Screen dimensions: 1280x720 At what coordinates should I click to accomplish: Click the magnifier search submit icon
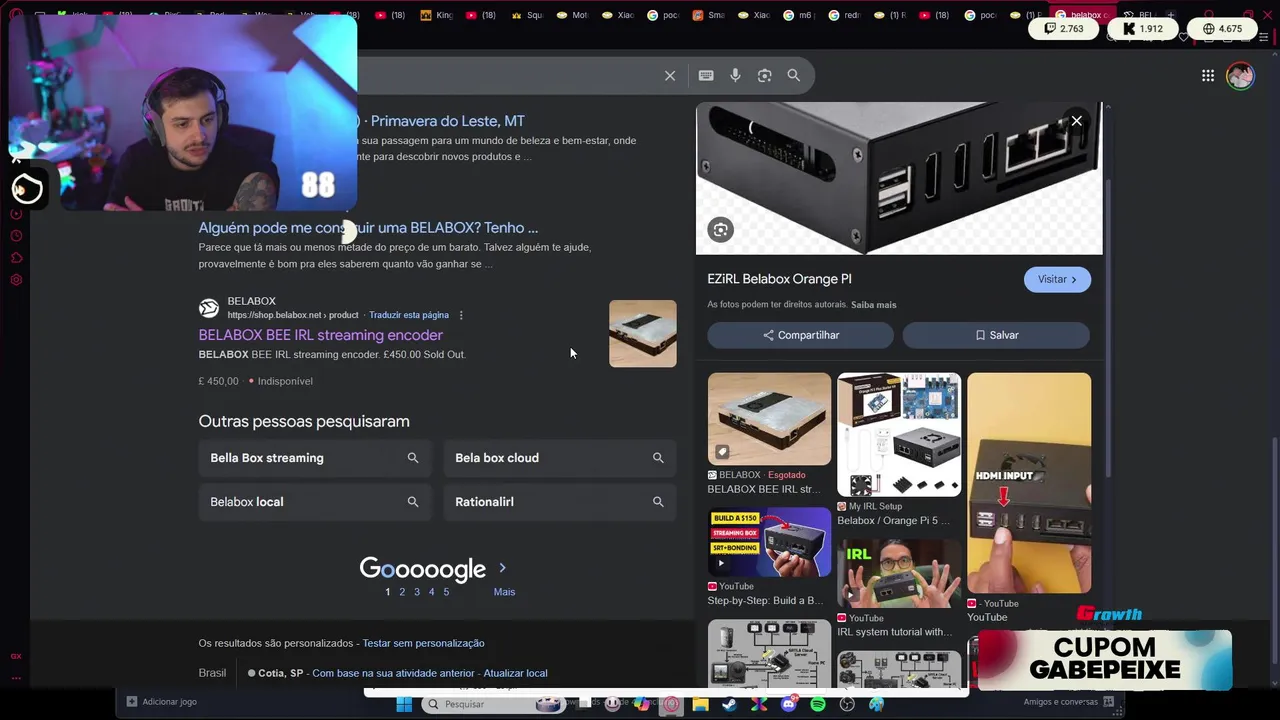[793, 76]
